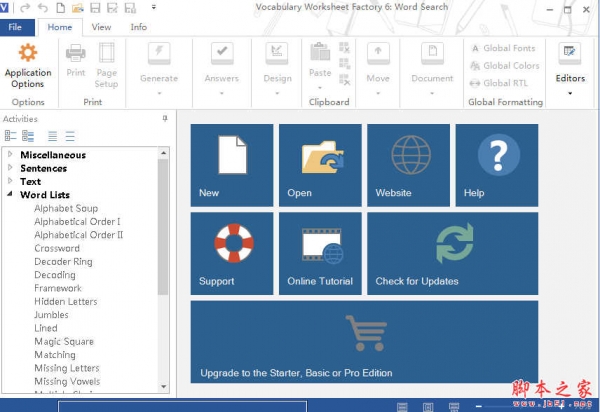Click the Check for Updates tile
The width and height of the screenshot is (600, 412).
[453, 254]
